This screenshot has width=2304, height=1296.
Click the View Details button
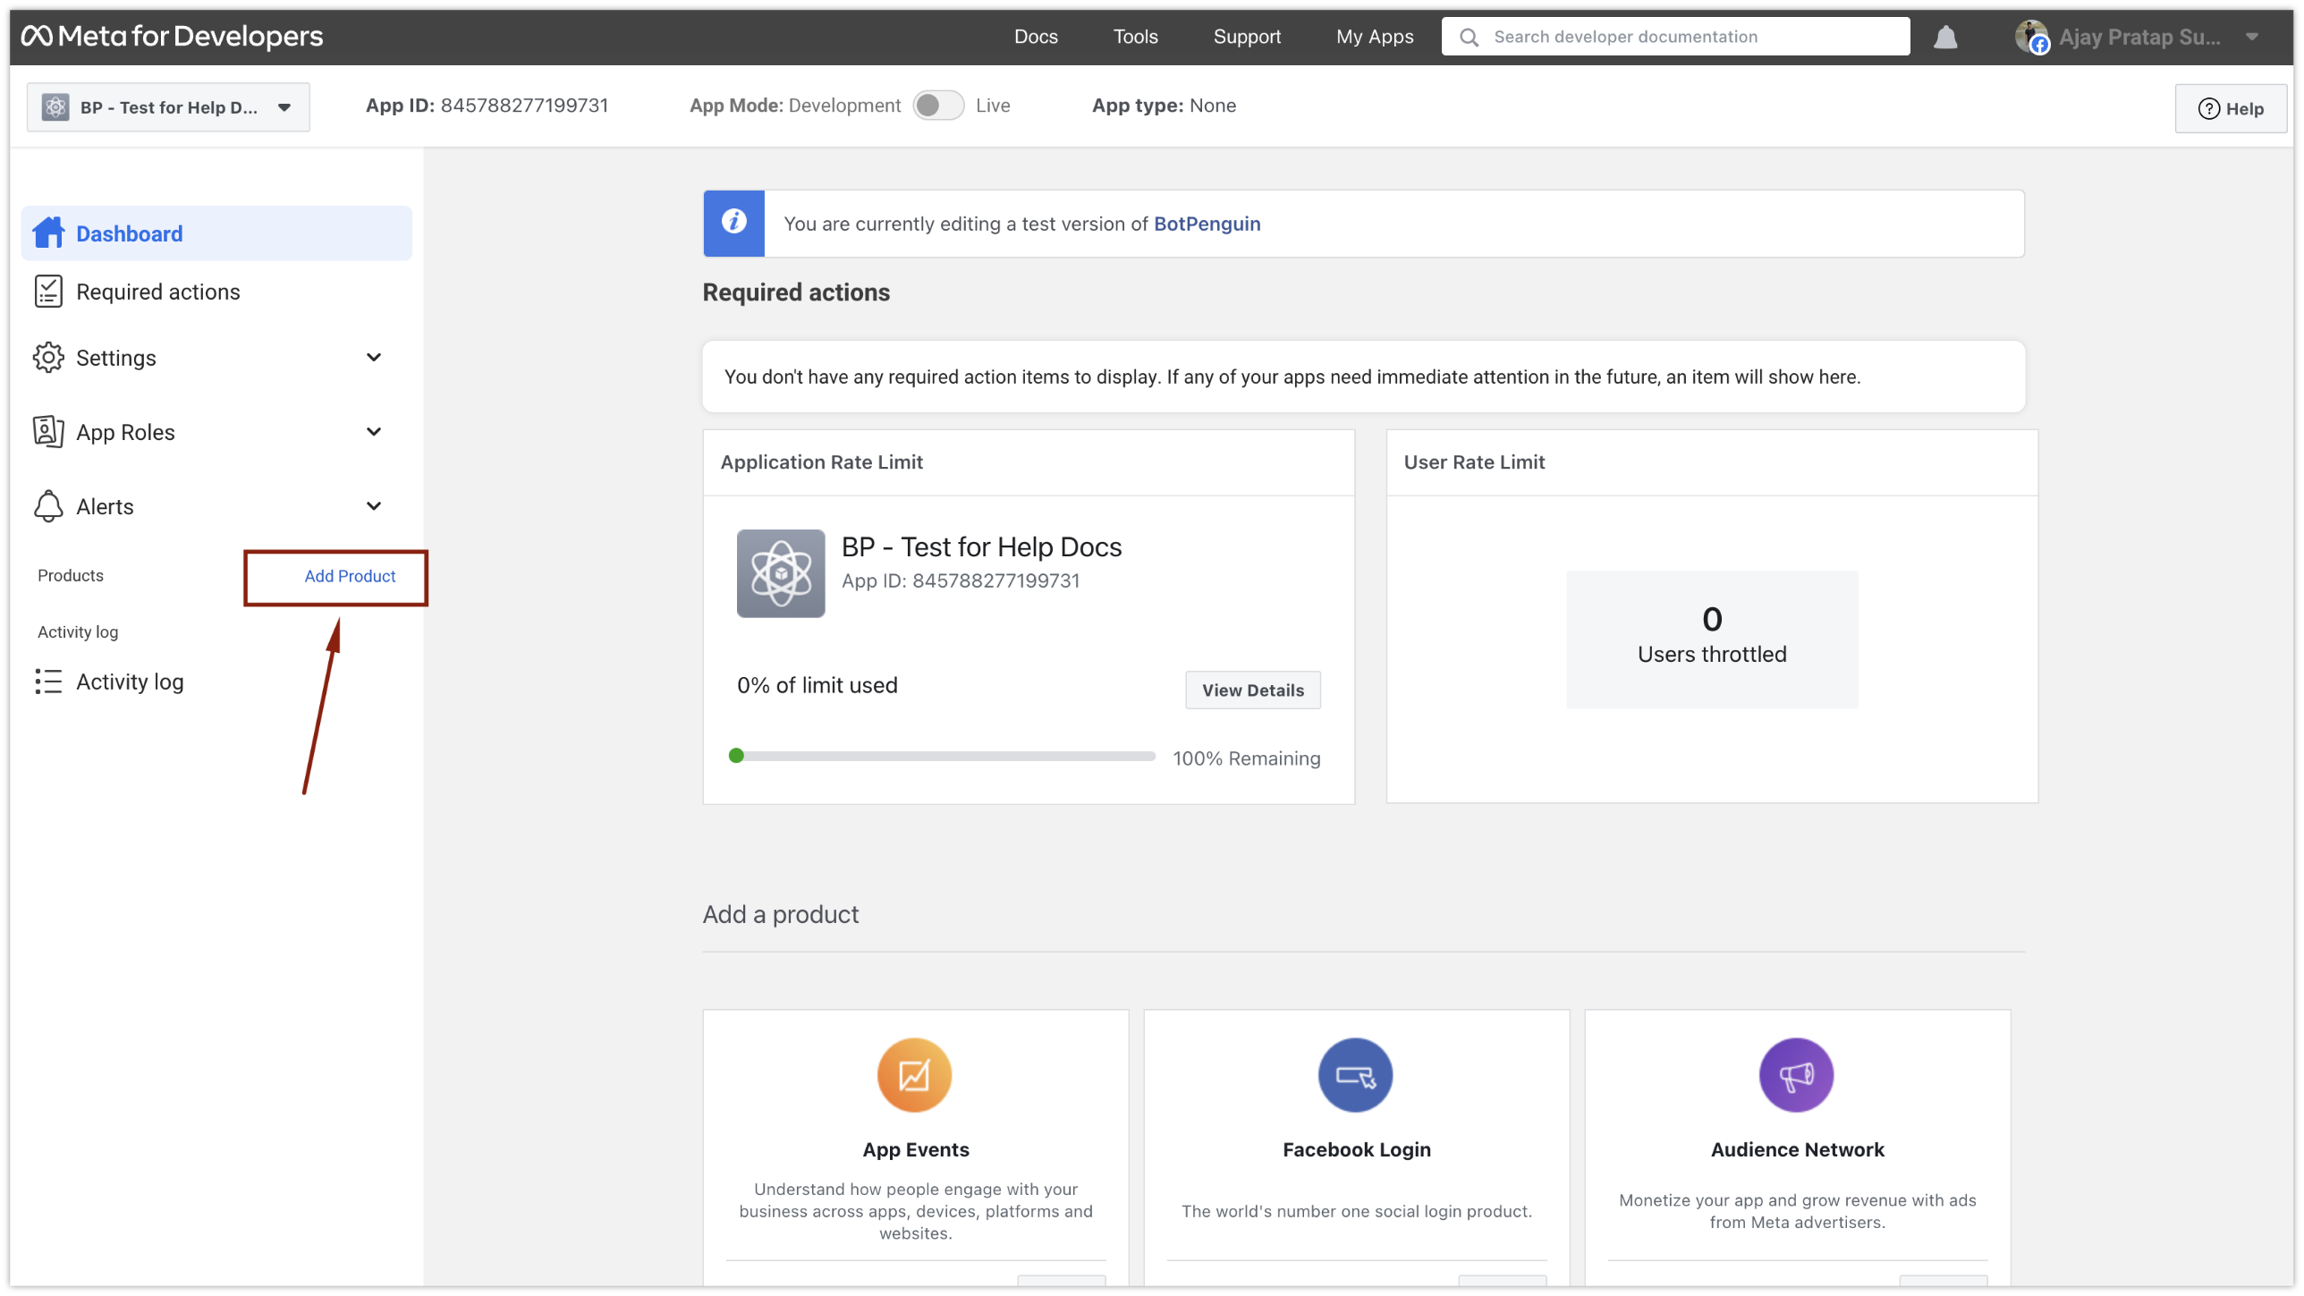[1252, 690]
